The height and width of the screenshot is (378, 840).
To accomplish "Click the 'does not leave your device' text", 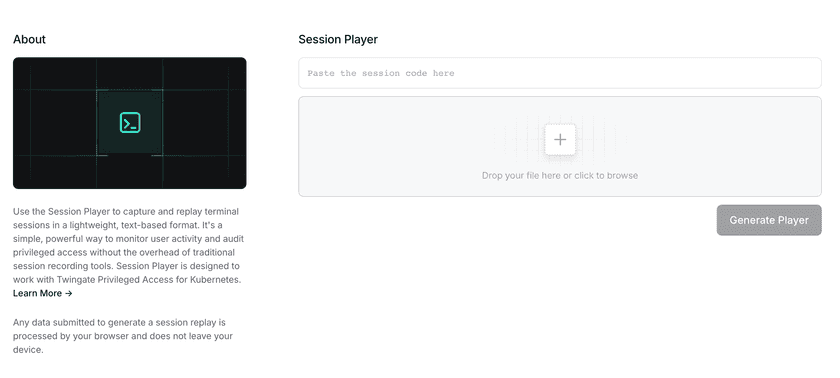I will coord(123,343).
